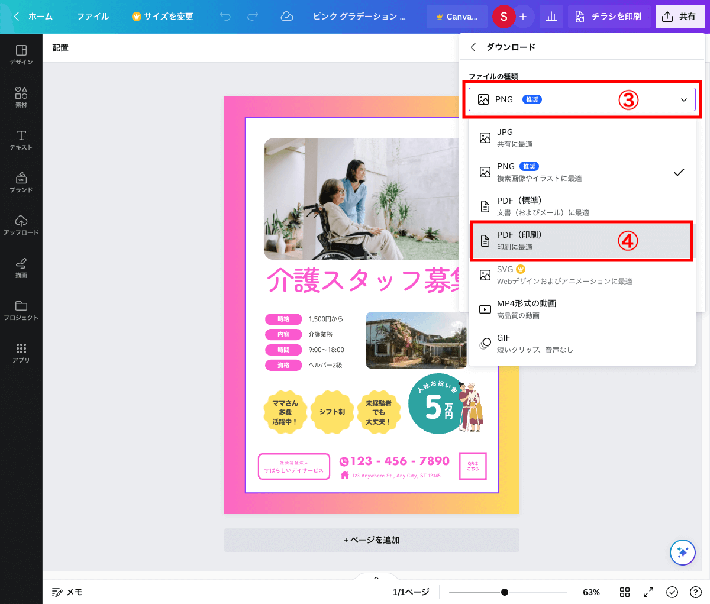Click the design title ピンクグラデーション
Viewport: 710px width, 604px height.
(x=359, y=17)
